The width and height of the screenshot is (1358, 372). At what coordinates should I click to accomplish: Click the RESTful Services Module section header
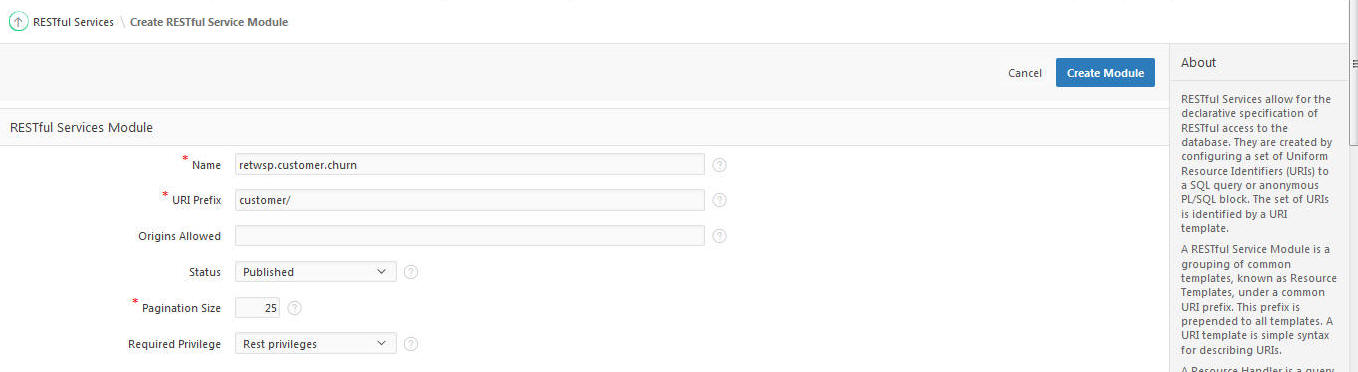[81, 128]
